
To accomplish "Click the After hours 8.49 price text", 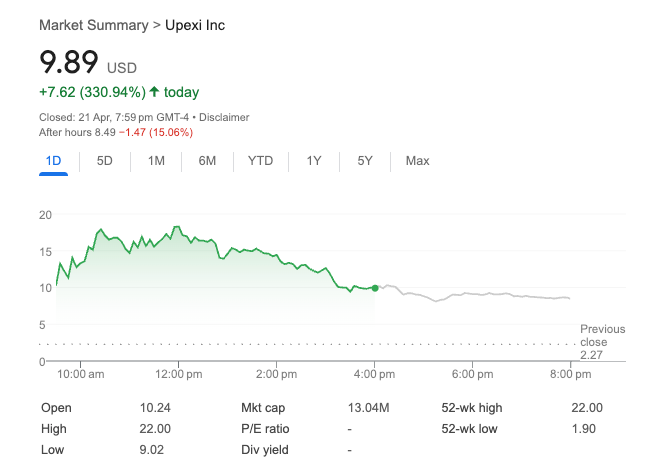I will pyautogui.click(x=77, y=132).
